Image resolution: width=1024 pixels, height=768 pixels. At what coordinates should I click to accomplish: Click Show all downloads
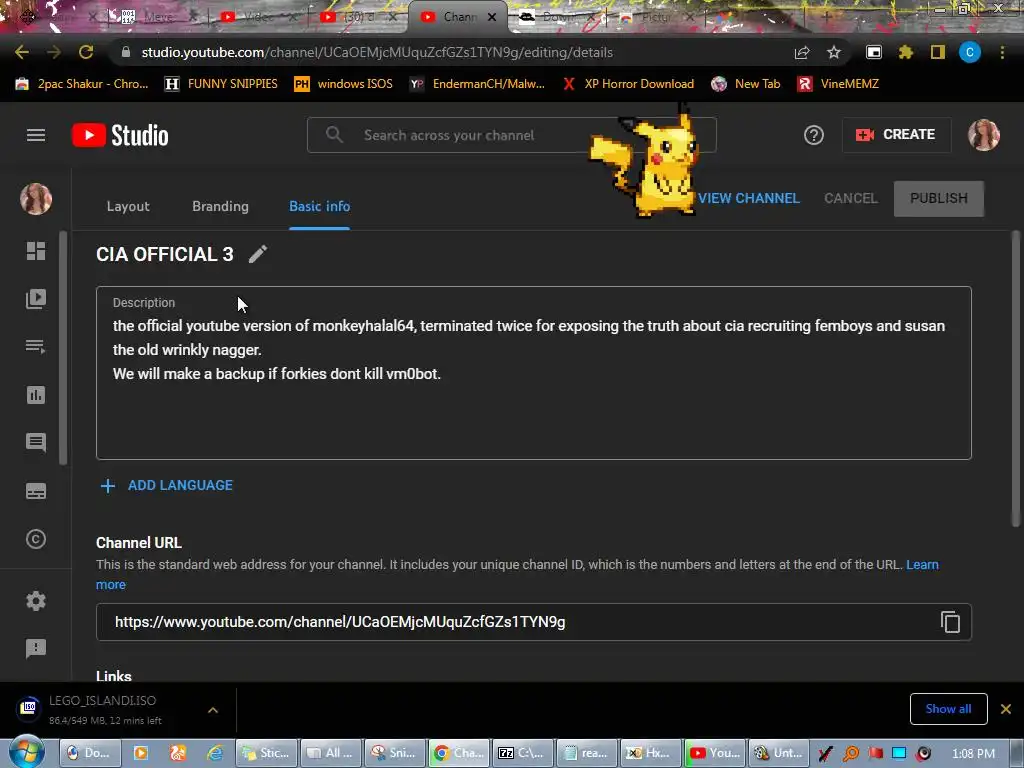tap(948, 709)
